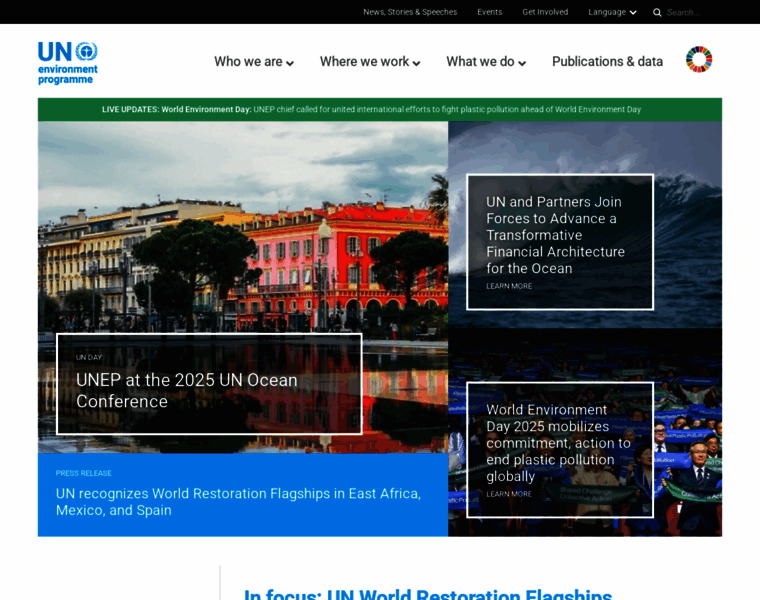Expand the Who we are menu
Image resolution: width=760 pixels, height=600 pixels.
point(254,62)
